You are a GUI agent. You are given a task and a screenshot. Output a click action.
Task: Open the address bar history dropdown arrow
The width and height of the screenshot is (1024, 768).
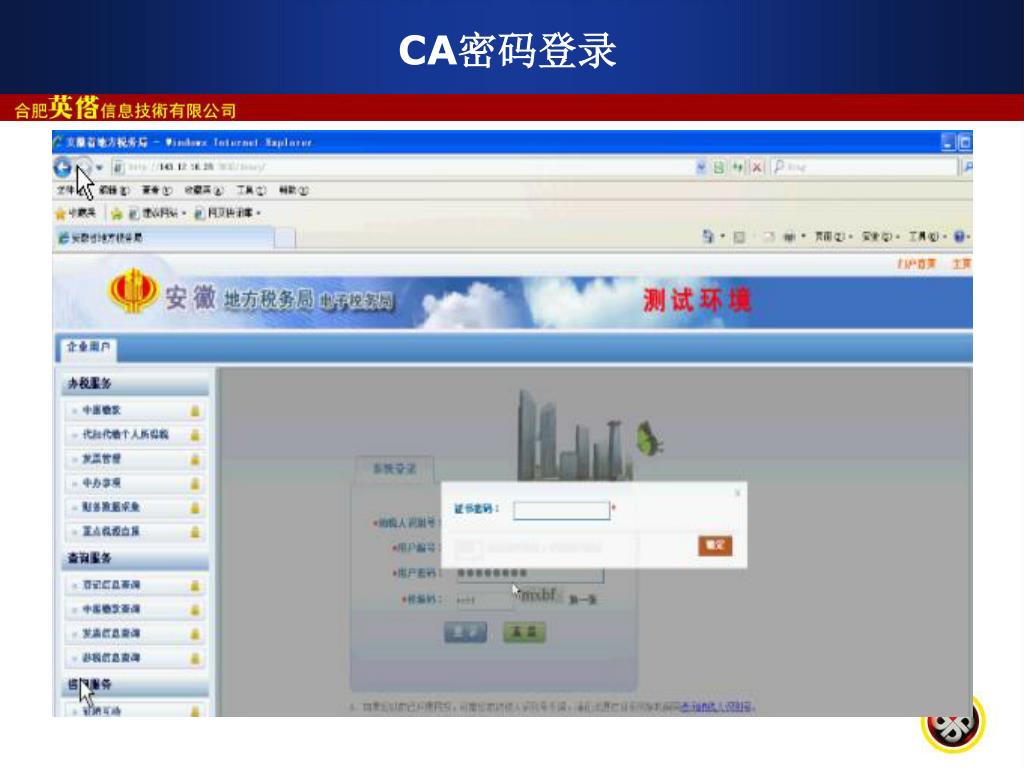click(x=701, y=167)
